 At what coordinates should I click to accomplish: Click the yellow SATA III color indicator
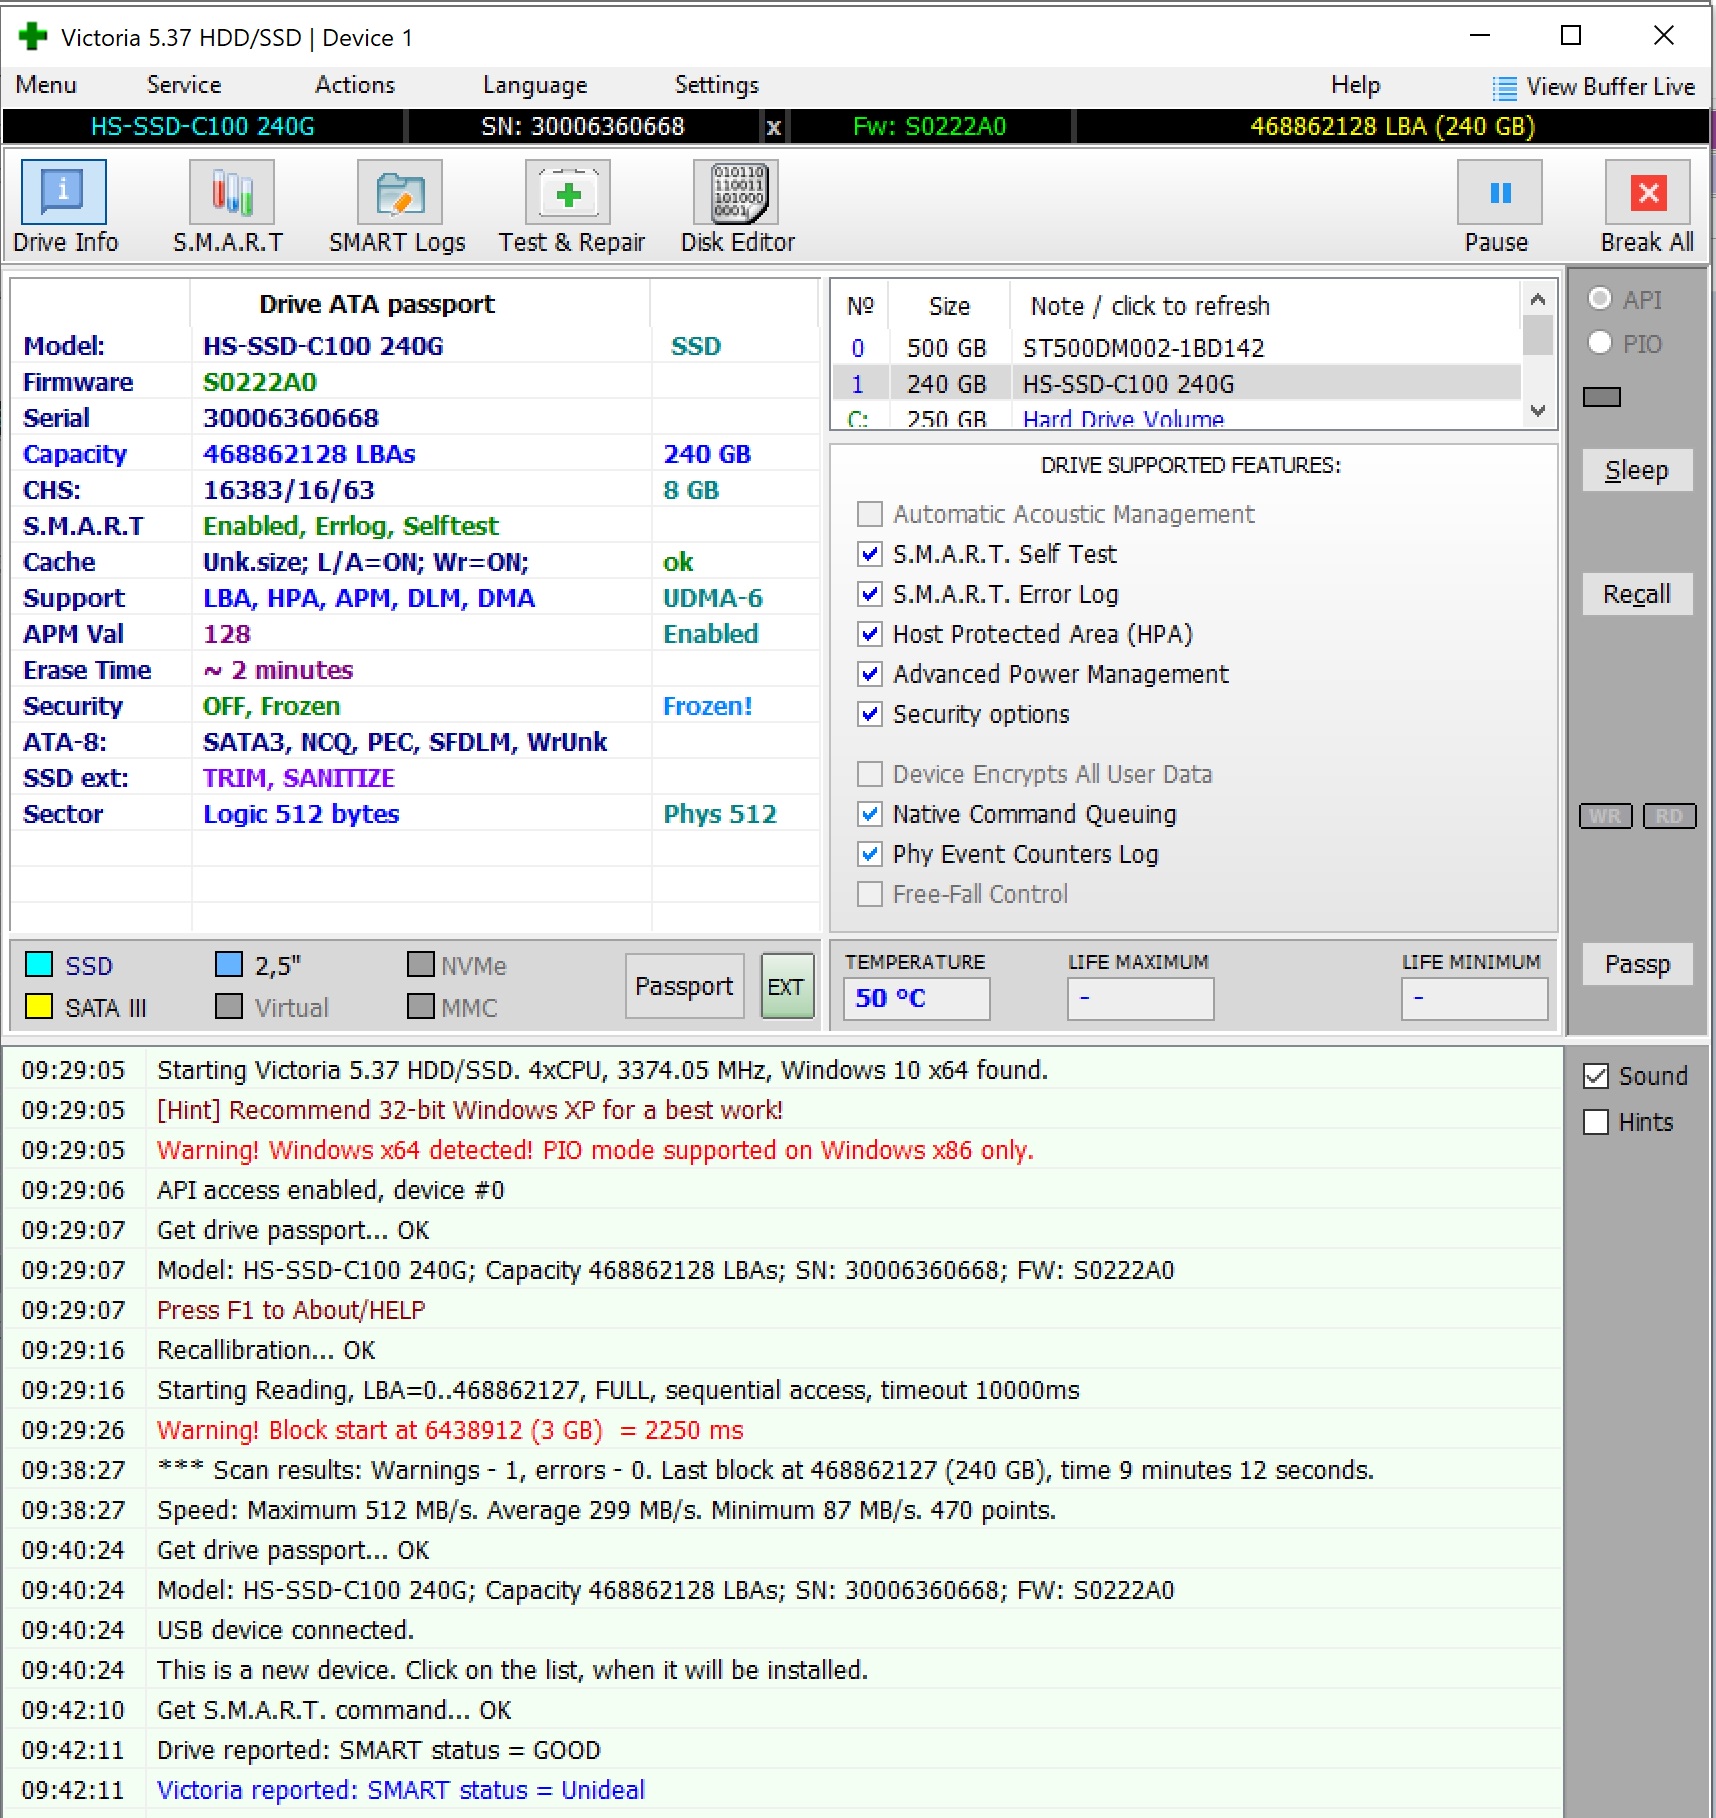click(x=39, y=1006)
